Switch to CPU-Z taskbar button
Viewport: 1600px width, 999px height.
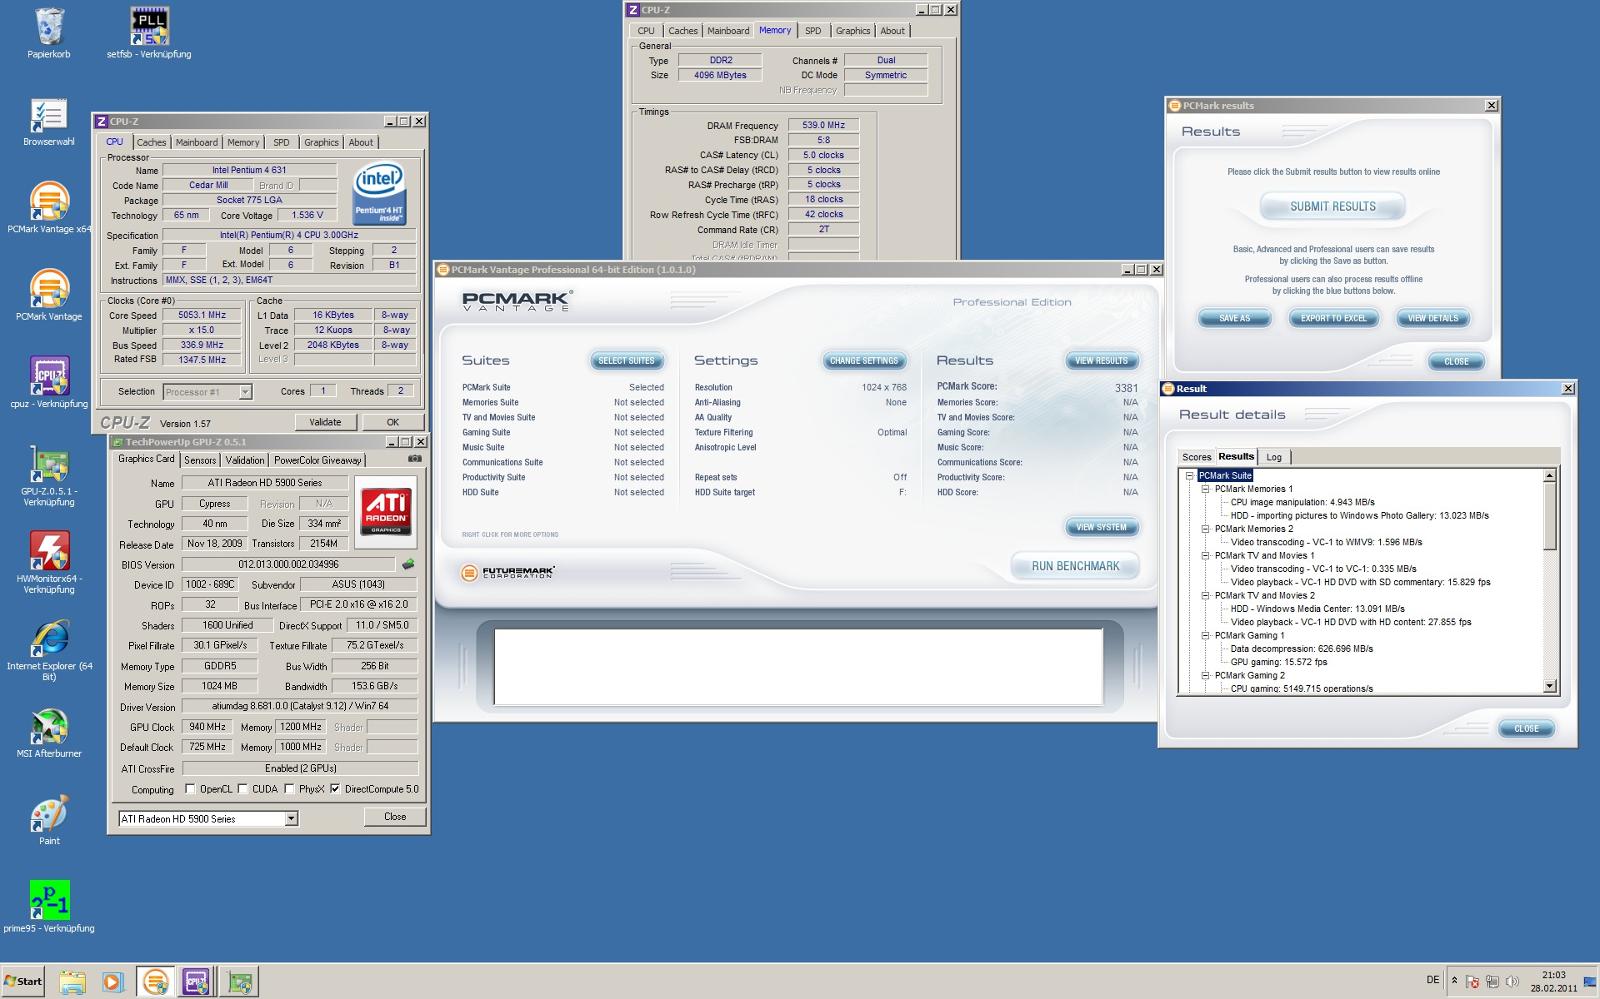(196, 982)
